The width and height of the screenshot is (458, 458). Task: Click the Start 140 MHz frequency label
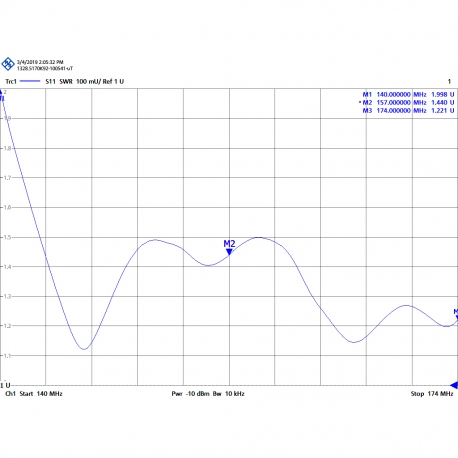(x=41, y=394)
